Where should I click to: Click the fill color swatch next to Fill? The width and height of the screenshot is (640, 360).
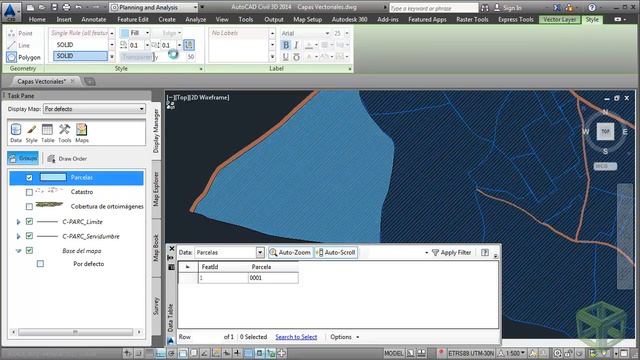point(124,33)
